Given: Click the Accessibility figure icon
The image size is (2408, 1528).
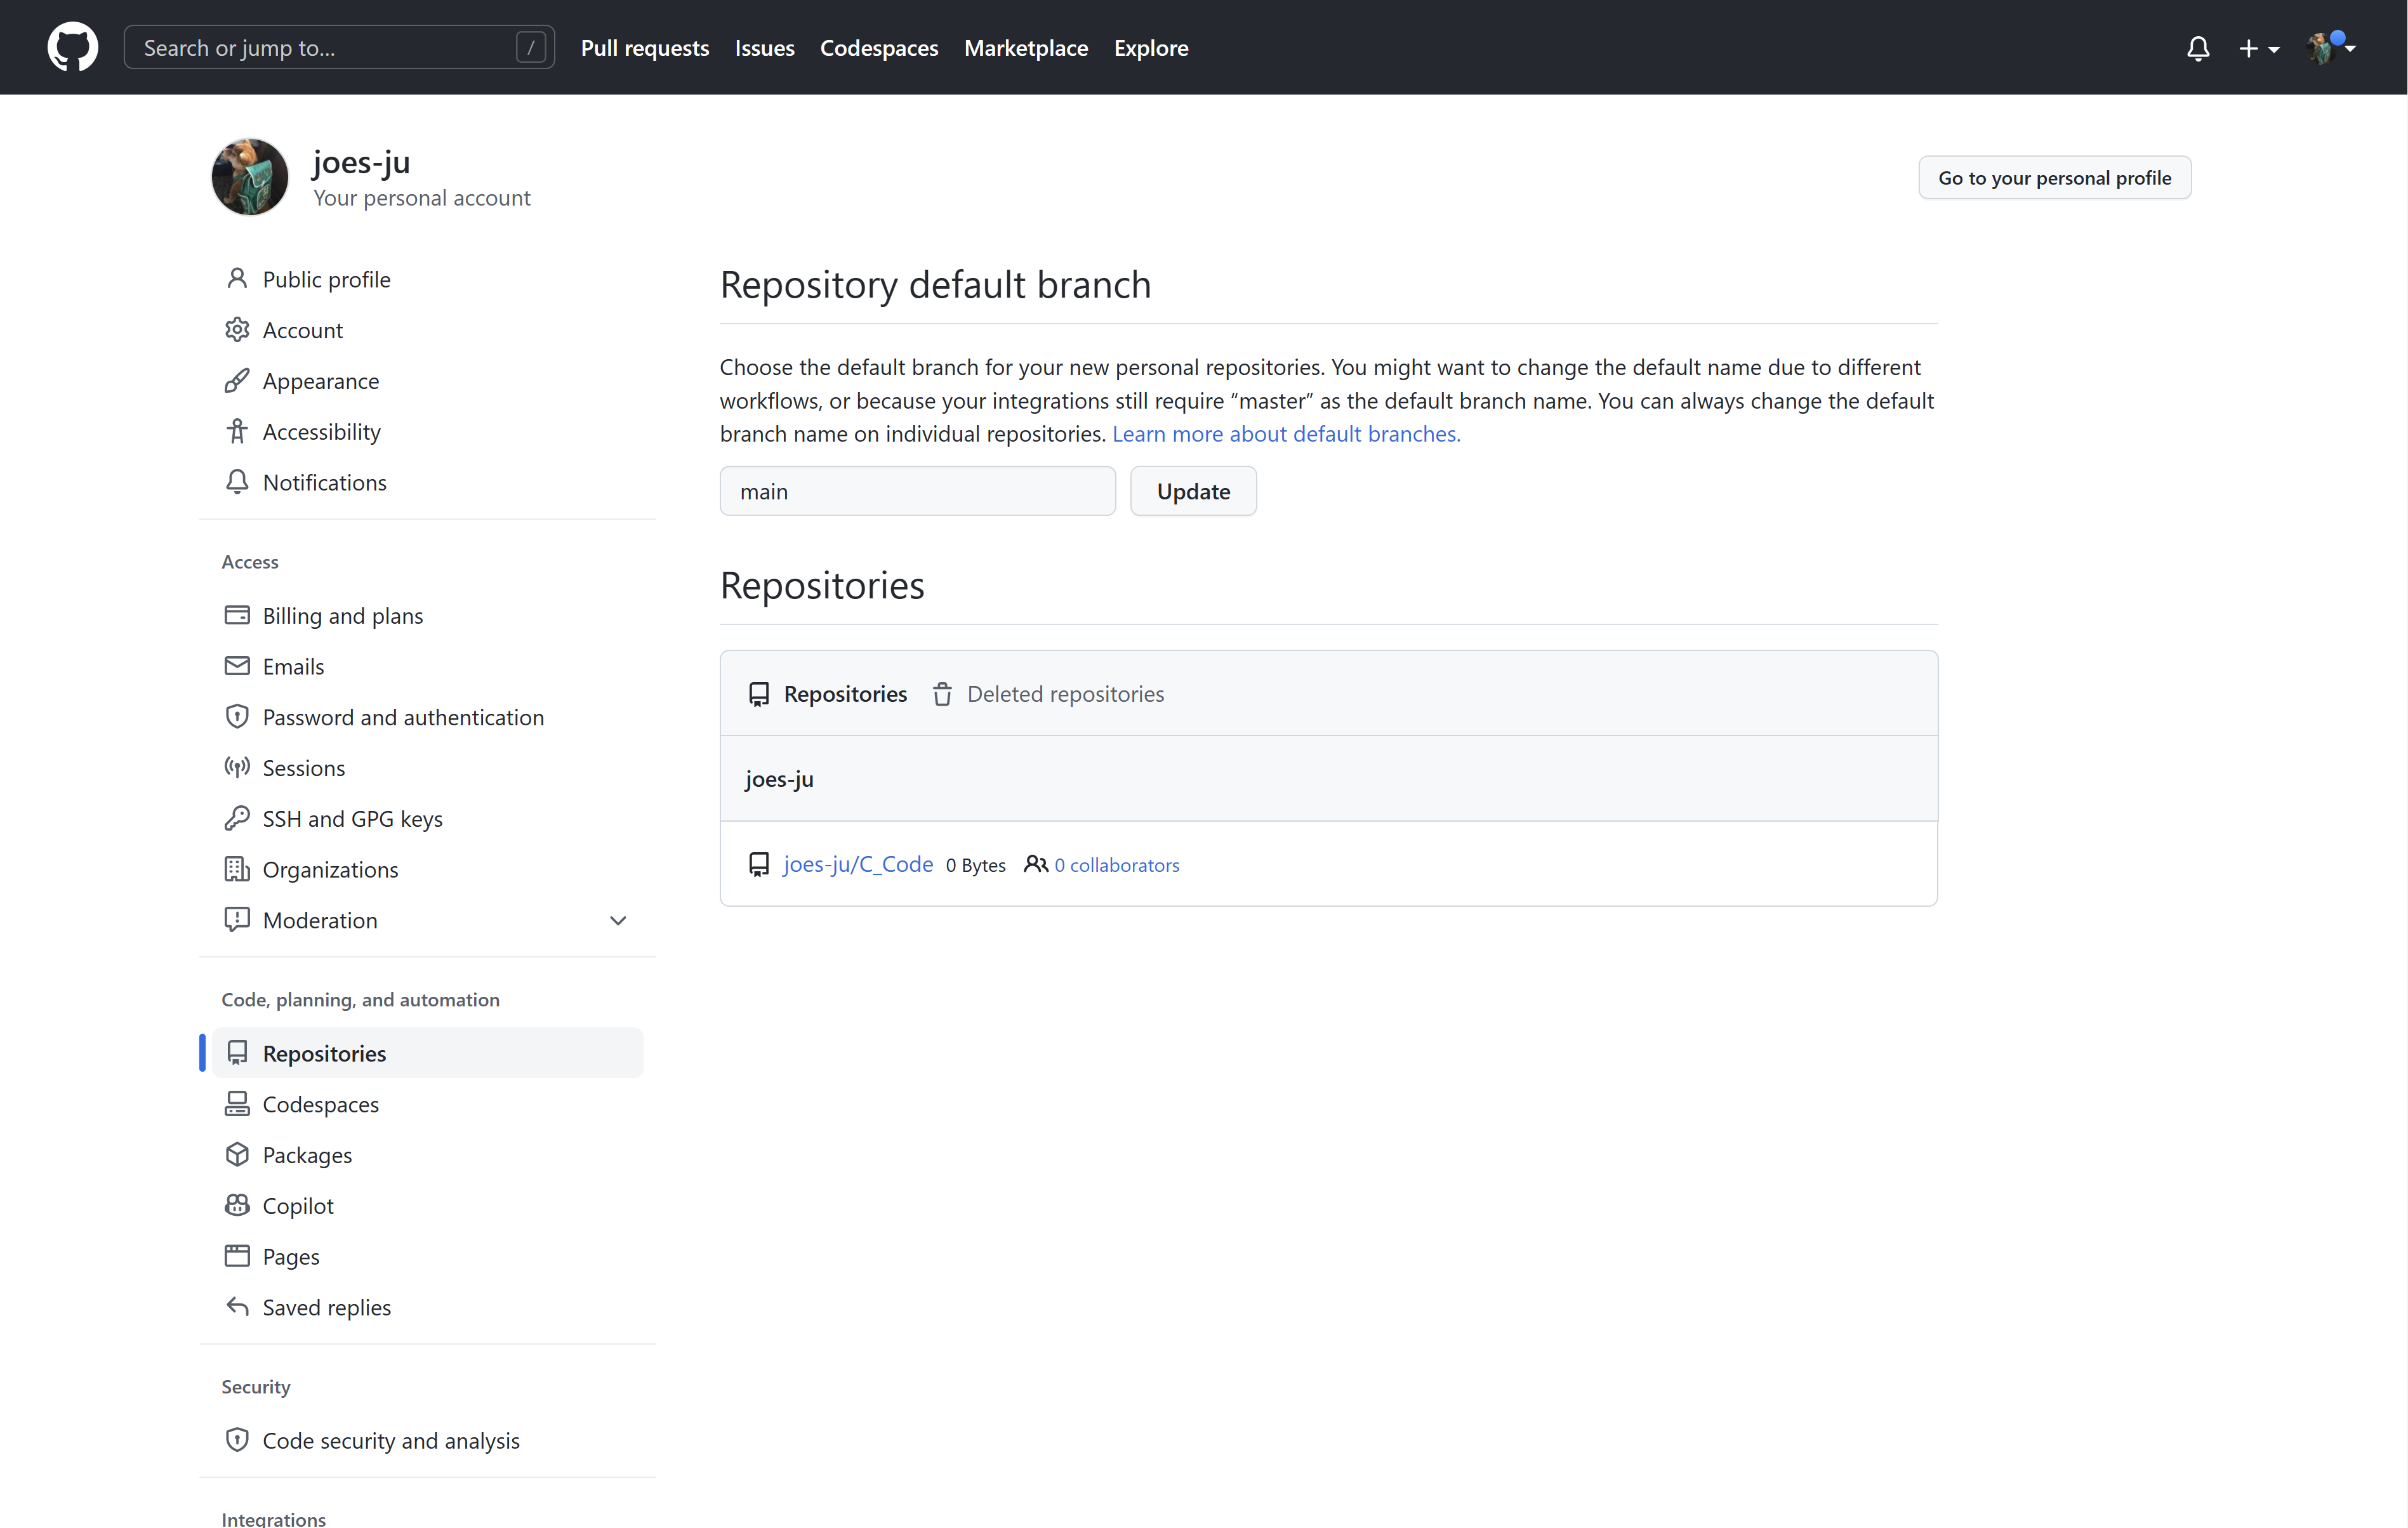Looking at the screenshot, I should [x=237, y=432].
